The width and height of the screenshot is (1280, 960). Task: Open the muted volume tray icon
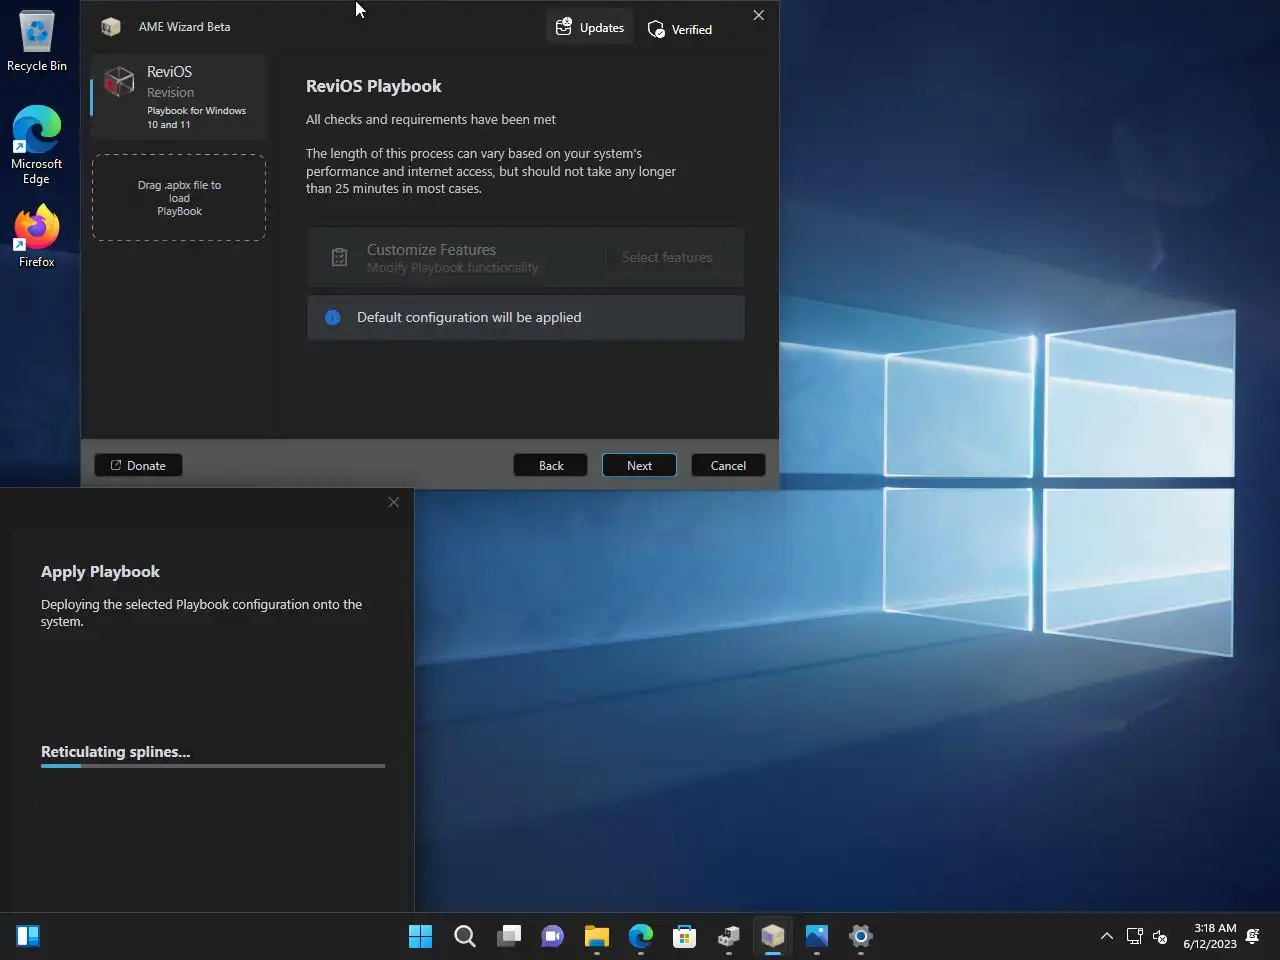click(x=1160, y=936)
